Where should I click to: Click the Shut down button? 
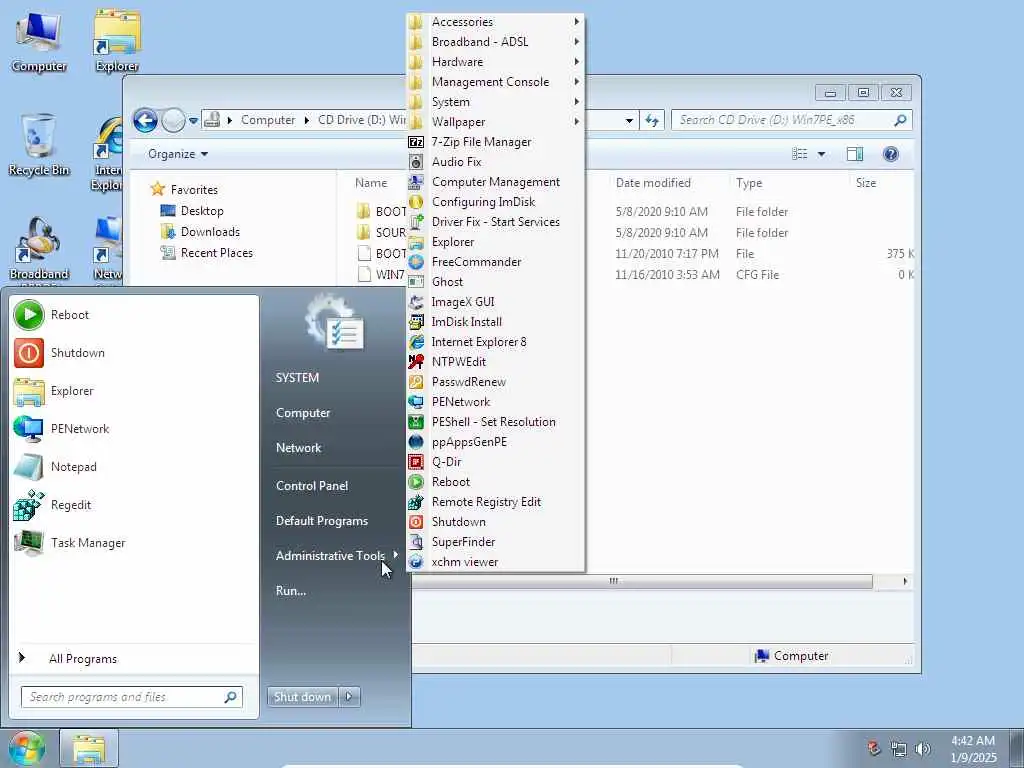[x=303, y=697]
